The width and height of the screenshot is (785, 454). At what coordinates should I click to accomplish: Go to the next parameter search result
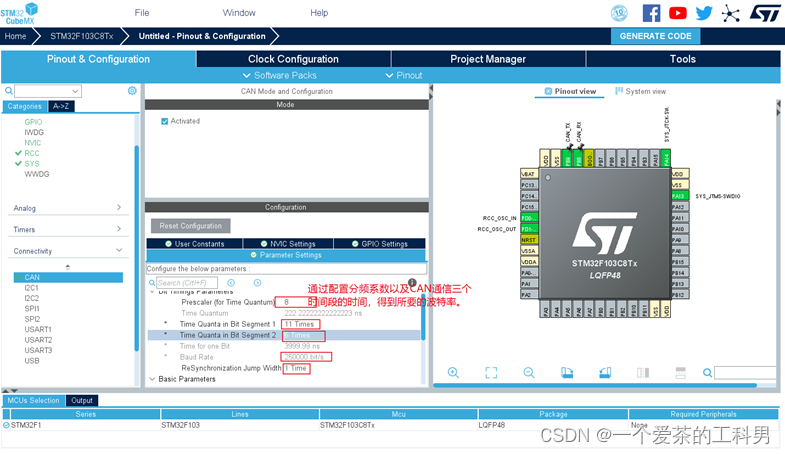click(257, 283)
